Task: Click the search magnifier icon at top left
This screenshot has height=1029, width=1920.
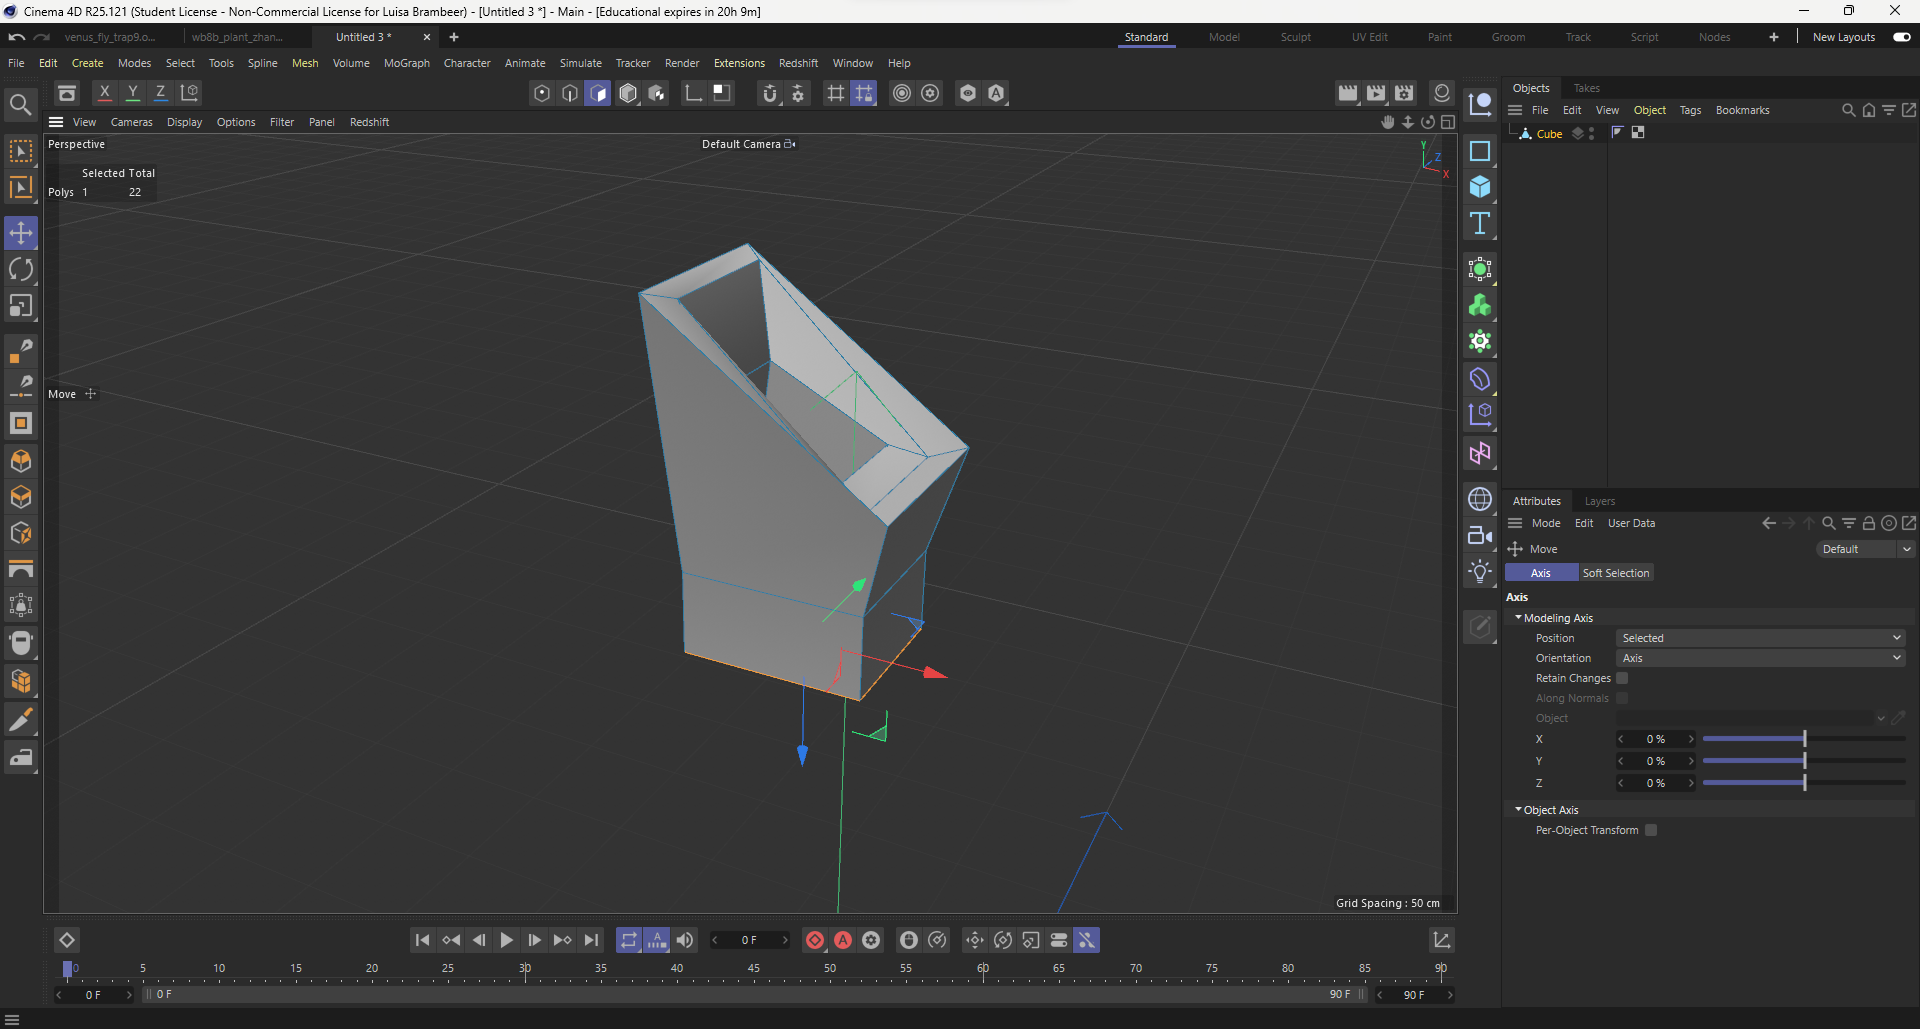Action: (20, 104)
